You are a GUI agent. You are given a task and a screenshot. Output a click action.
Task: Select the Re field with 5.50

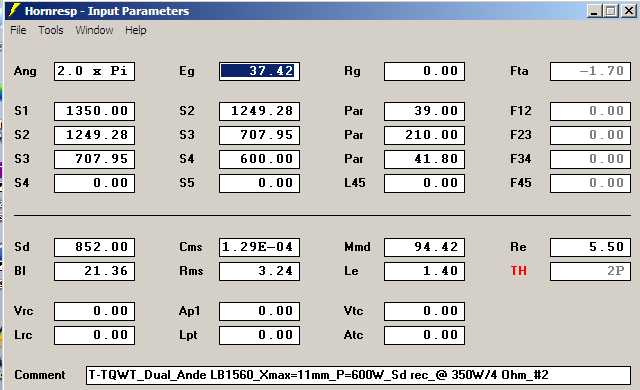[x=590, y=247]
